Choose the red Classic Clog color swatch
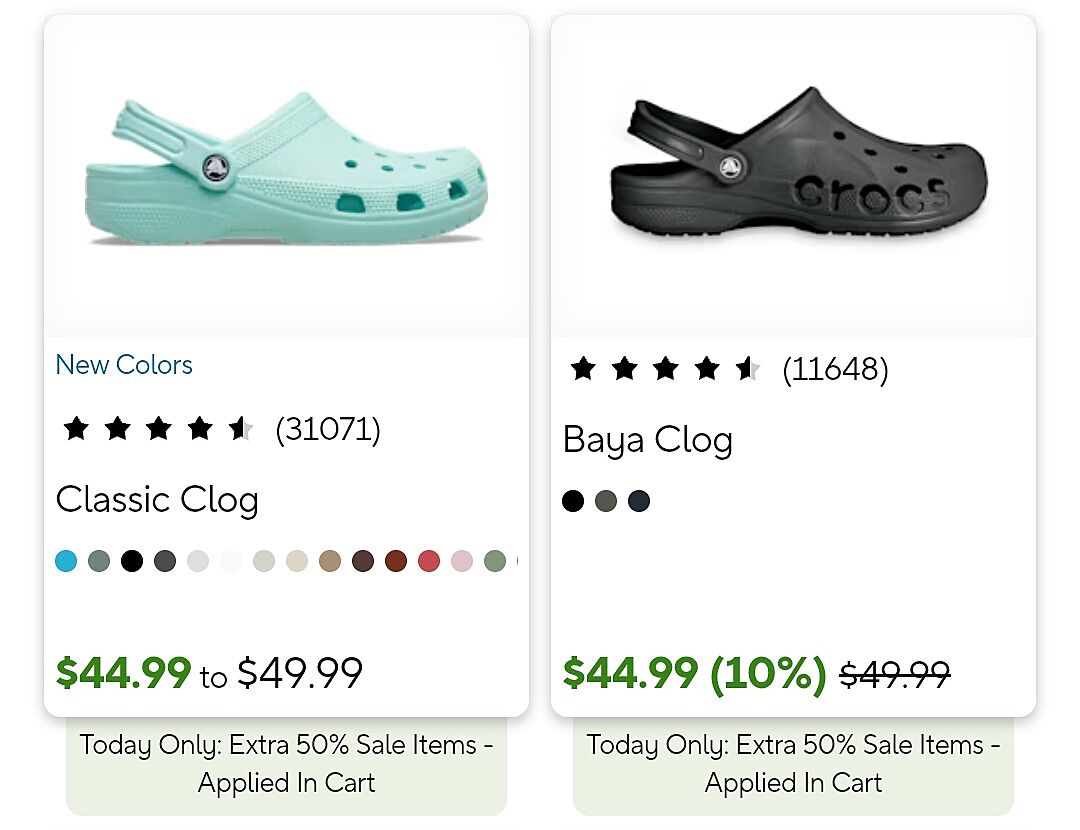1080x830 pixels. tap(429, 561)
